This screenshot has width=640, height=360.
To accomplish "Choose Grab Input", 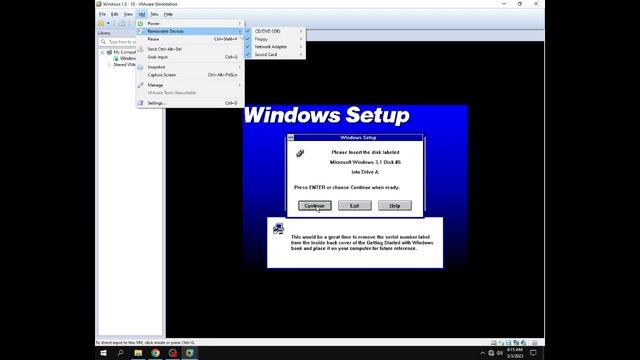I will tap(190, 57).
